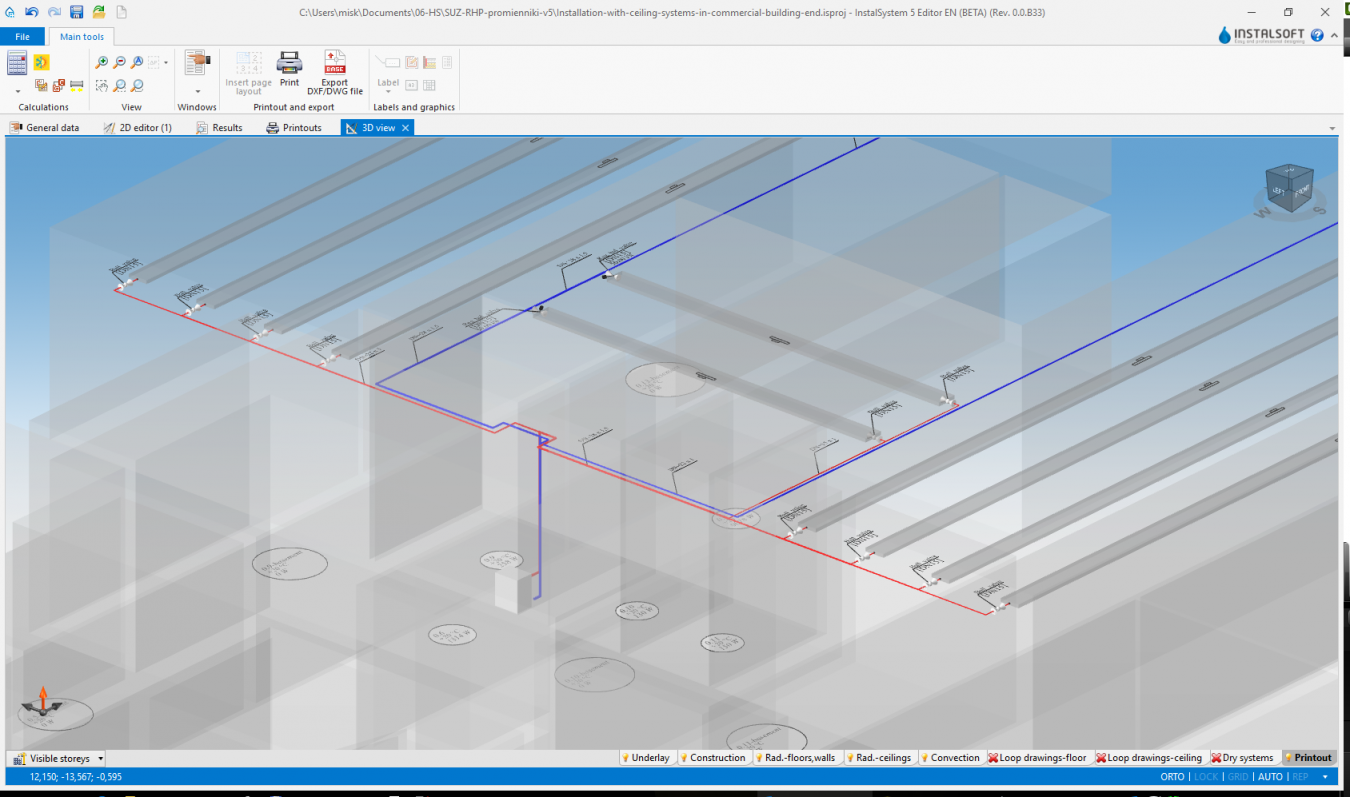Toggle the Dry systems layer on
This screenshot has width=1350, height=797.
[1242, 757]
